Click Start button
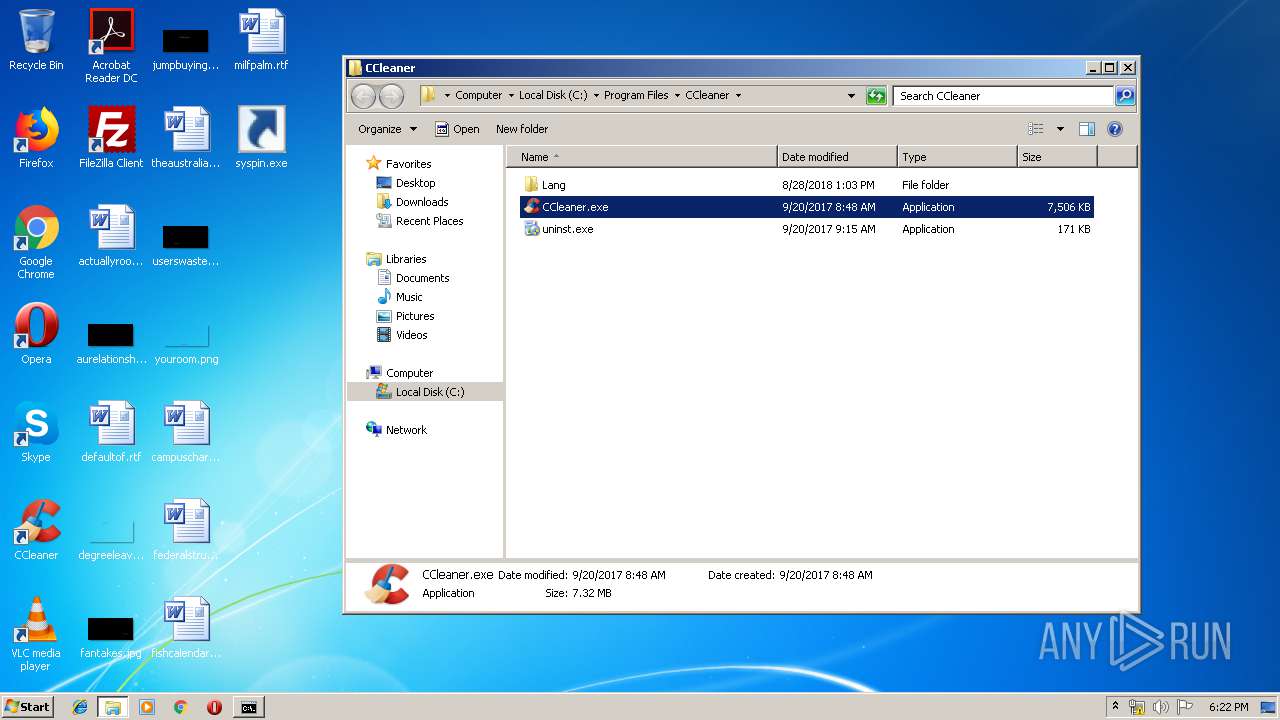This screenshot has height=720, width=1280. 28,707
